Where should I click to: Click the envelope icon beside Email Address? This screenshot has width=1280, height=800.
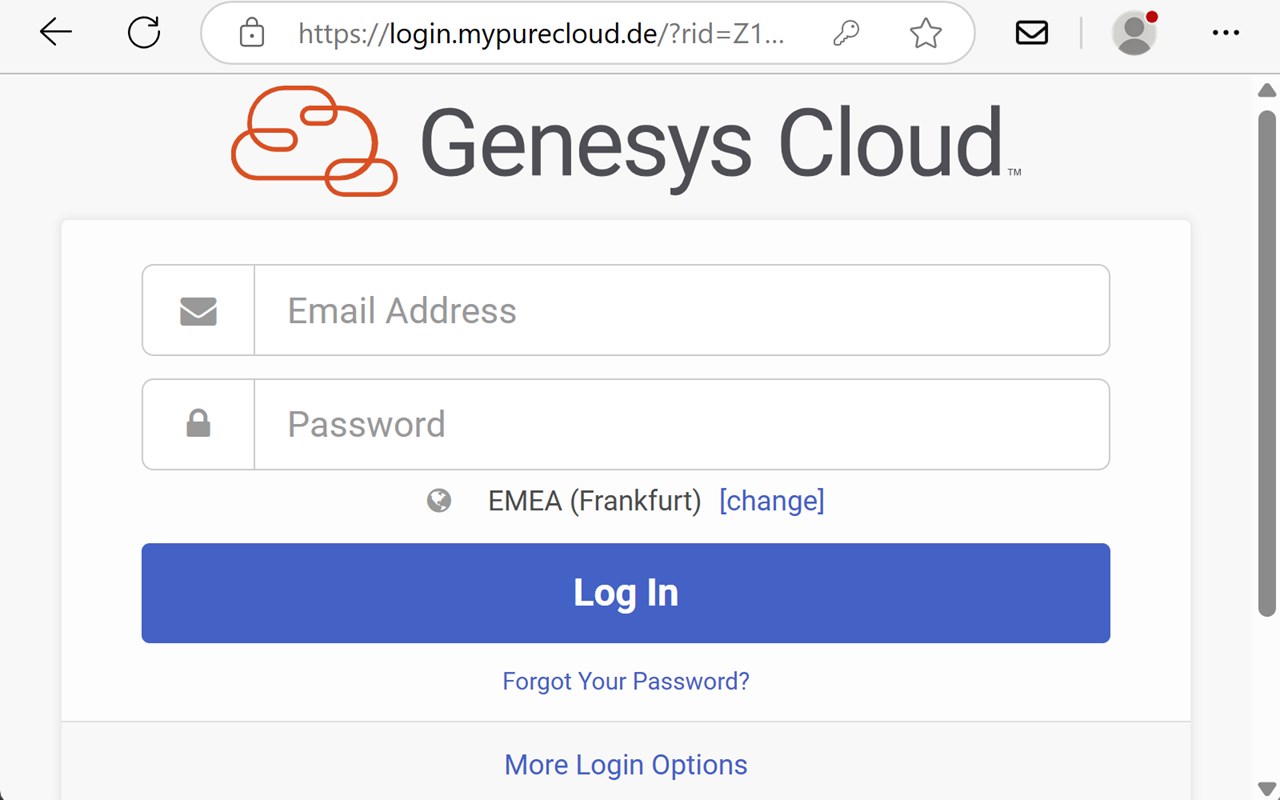click(198, 311)
